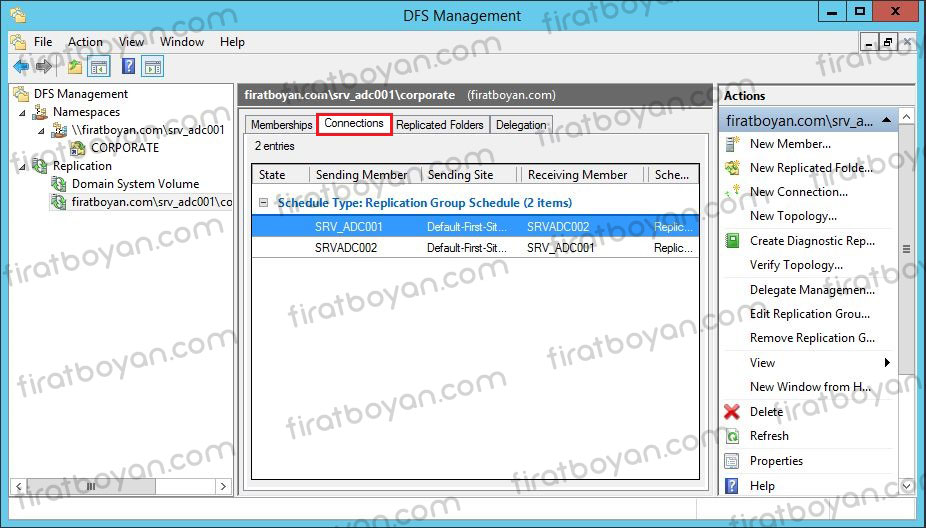Toggle the Show/Hide Console Tree toolbar icon
This screenshot has width=926, height=528.
pos(99,67)
